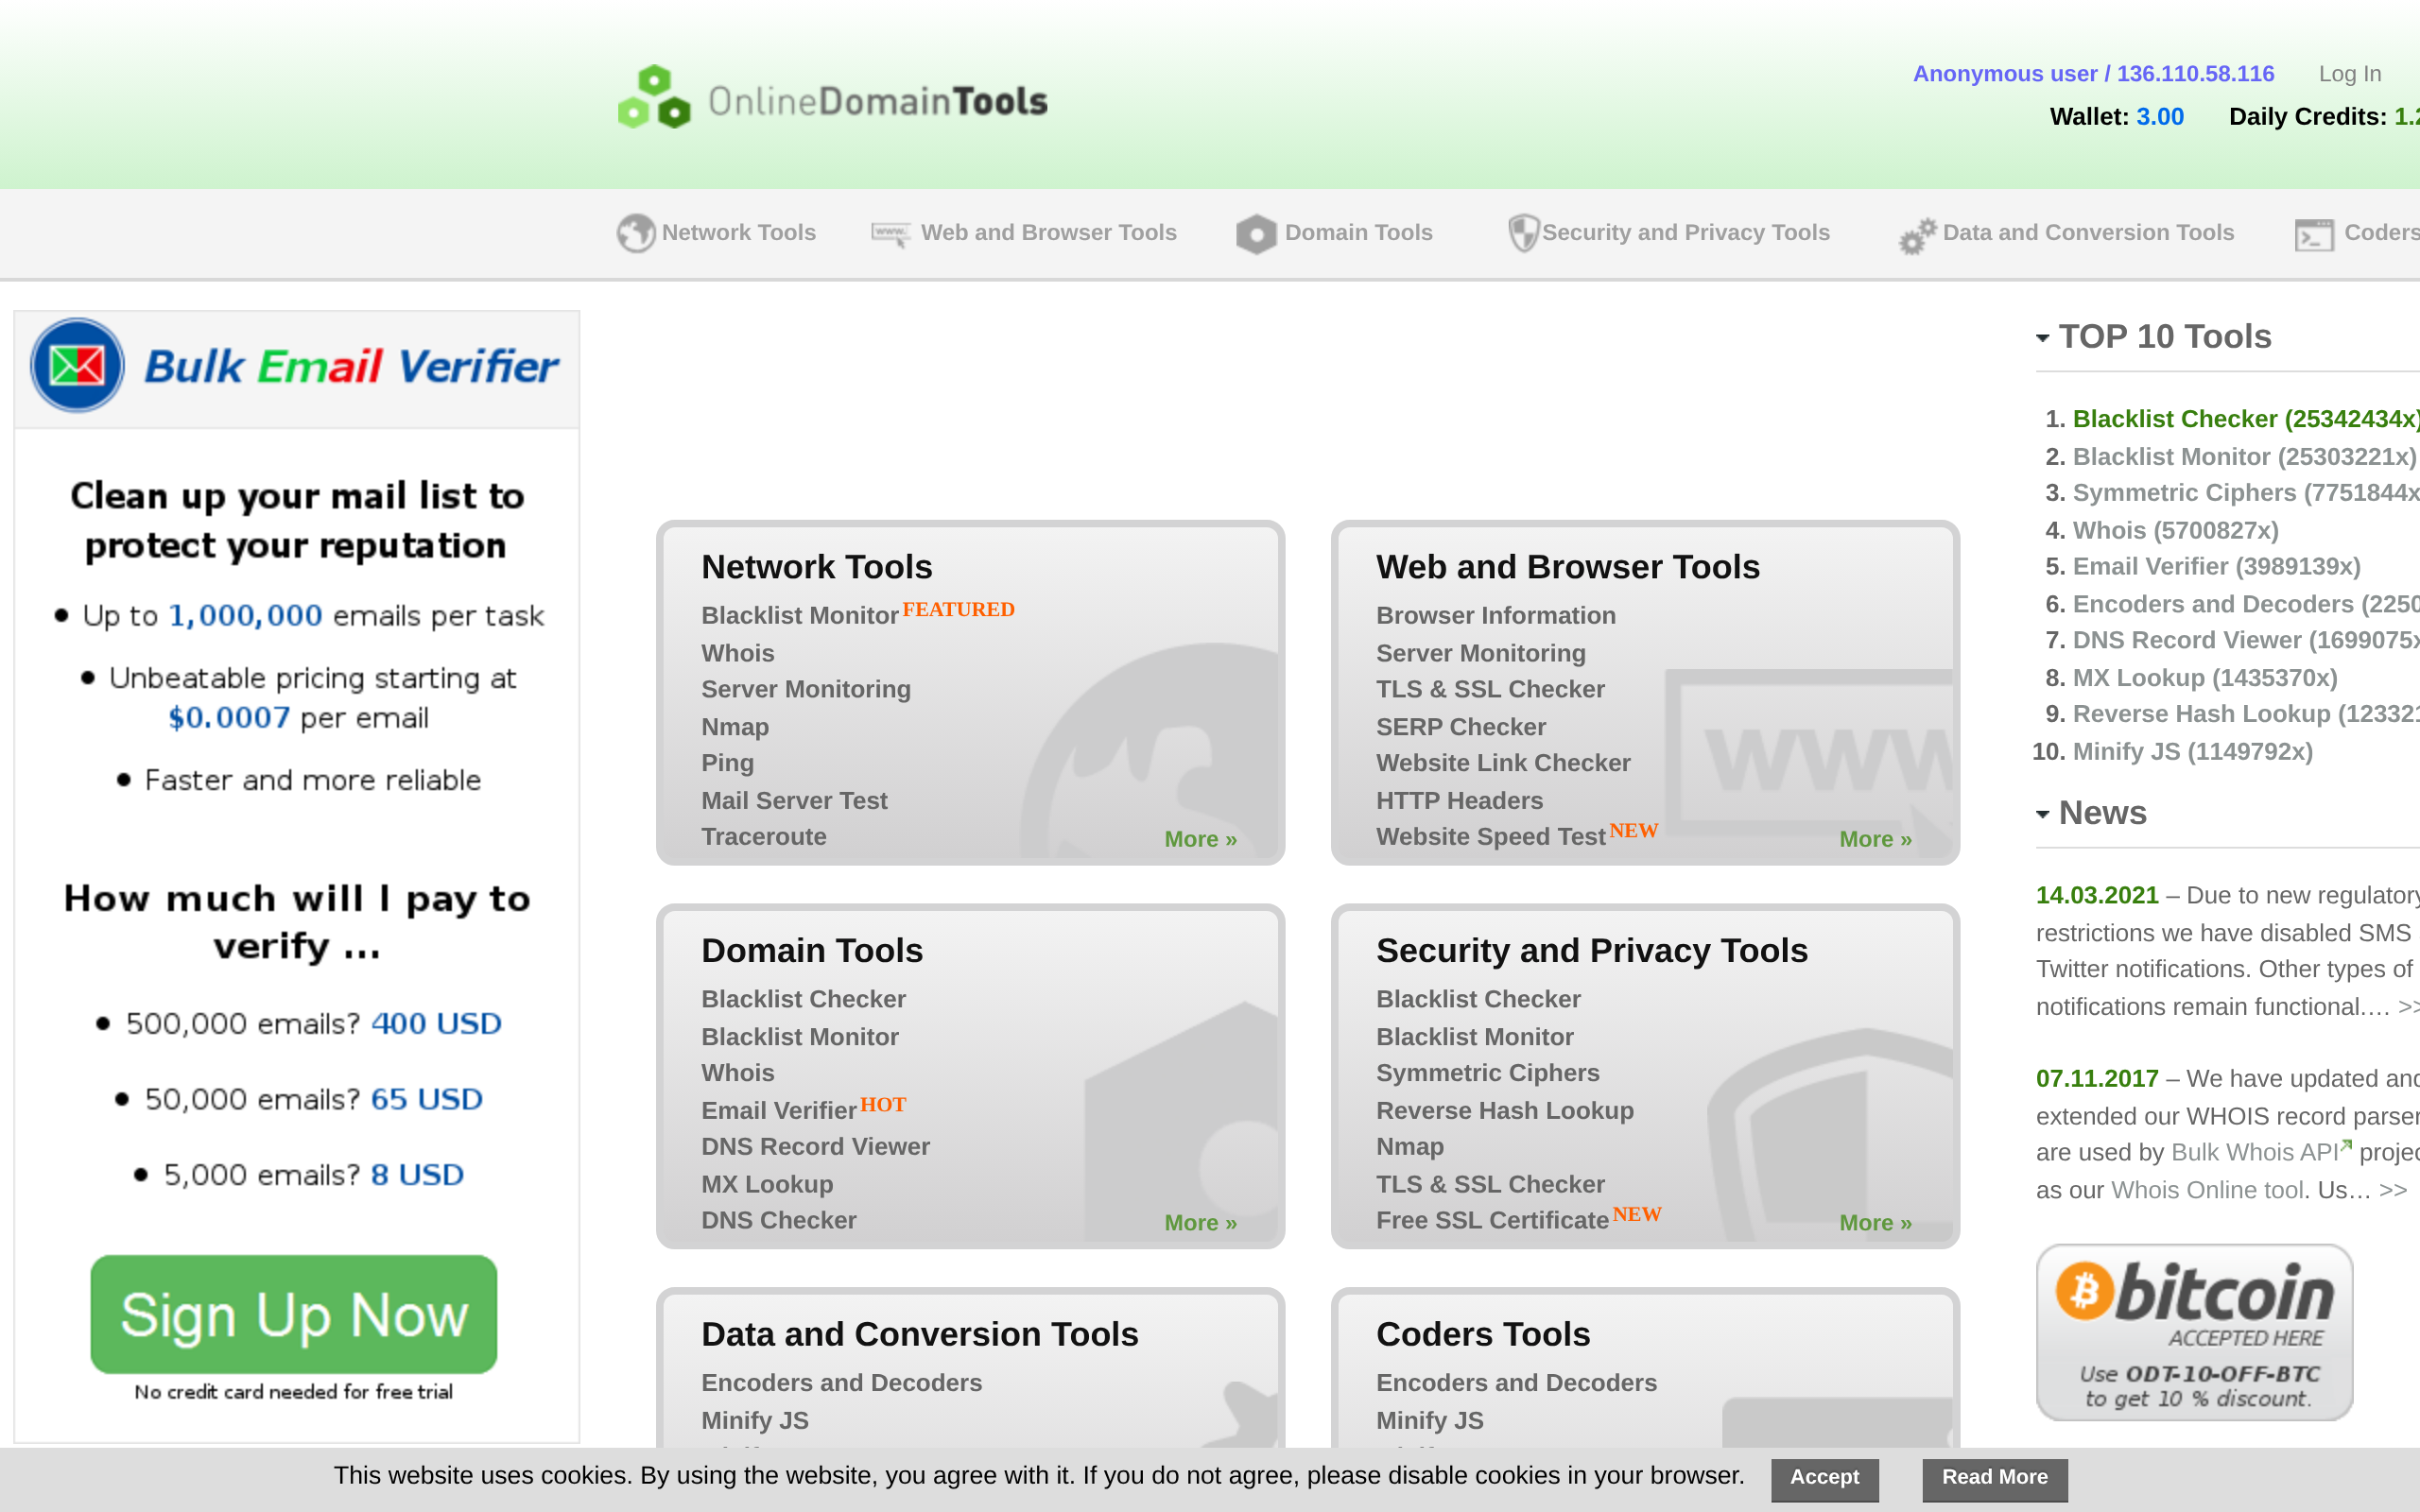Click the Bitcoin accepted here badge

click(x=2194, y=1332)
